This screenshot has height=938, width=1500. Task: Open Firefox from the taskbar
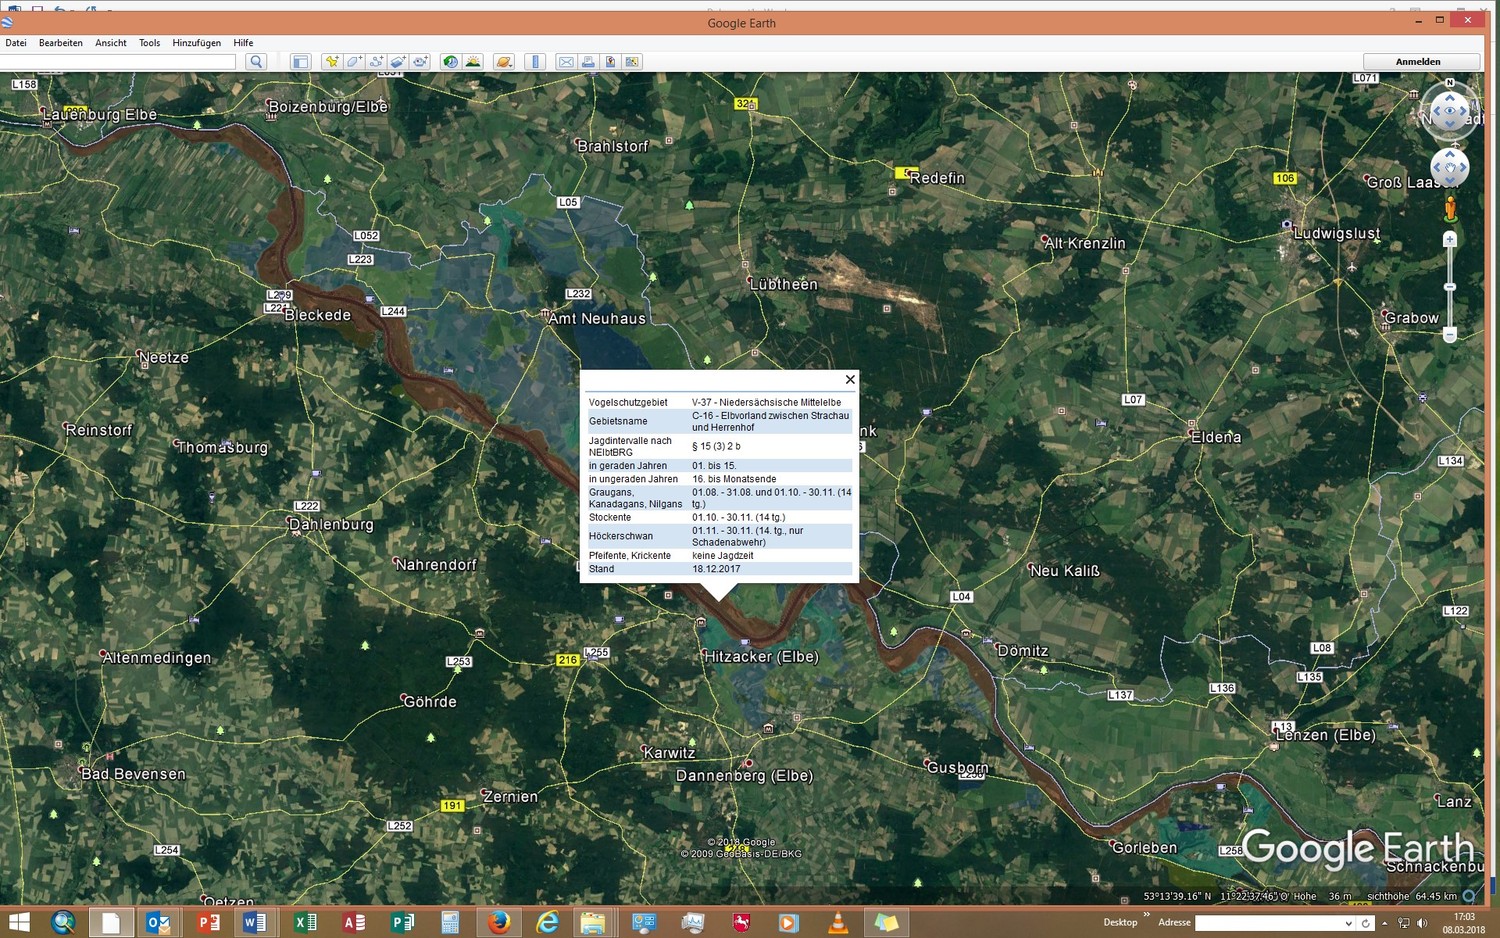click(498, 922)
